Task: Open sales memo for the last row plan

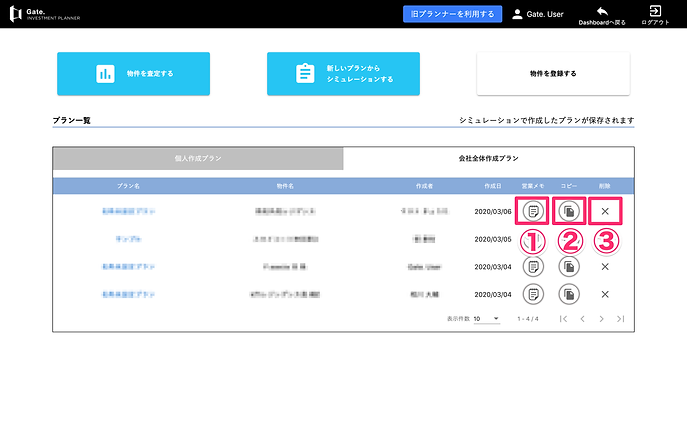Action: (x=533, y=294)
